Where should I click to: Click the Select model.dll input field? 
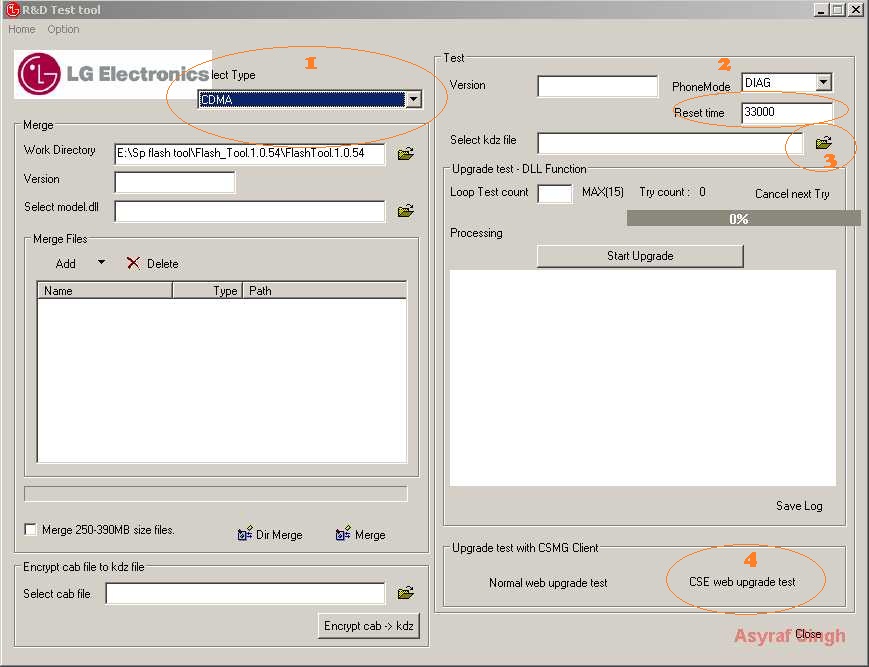click(x=249, y=211)
